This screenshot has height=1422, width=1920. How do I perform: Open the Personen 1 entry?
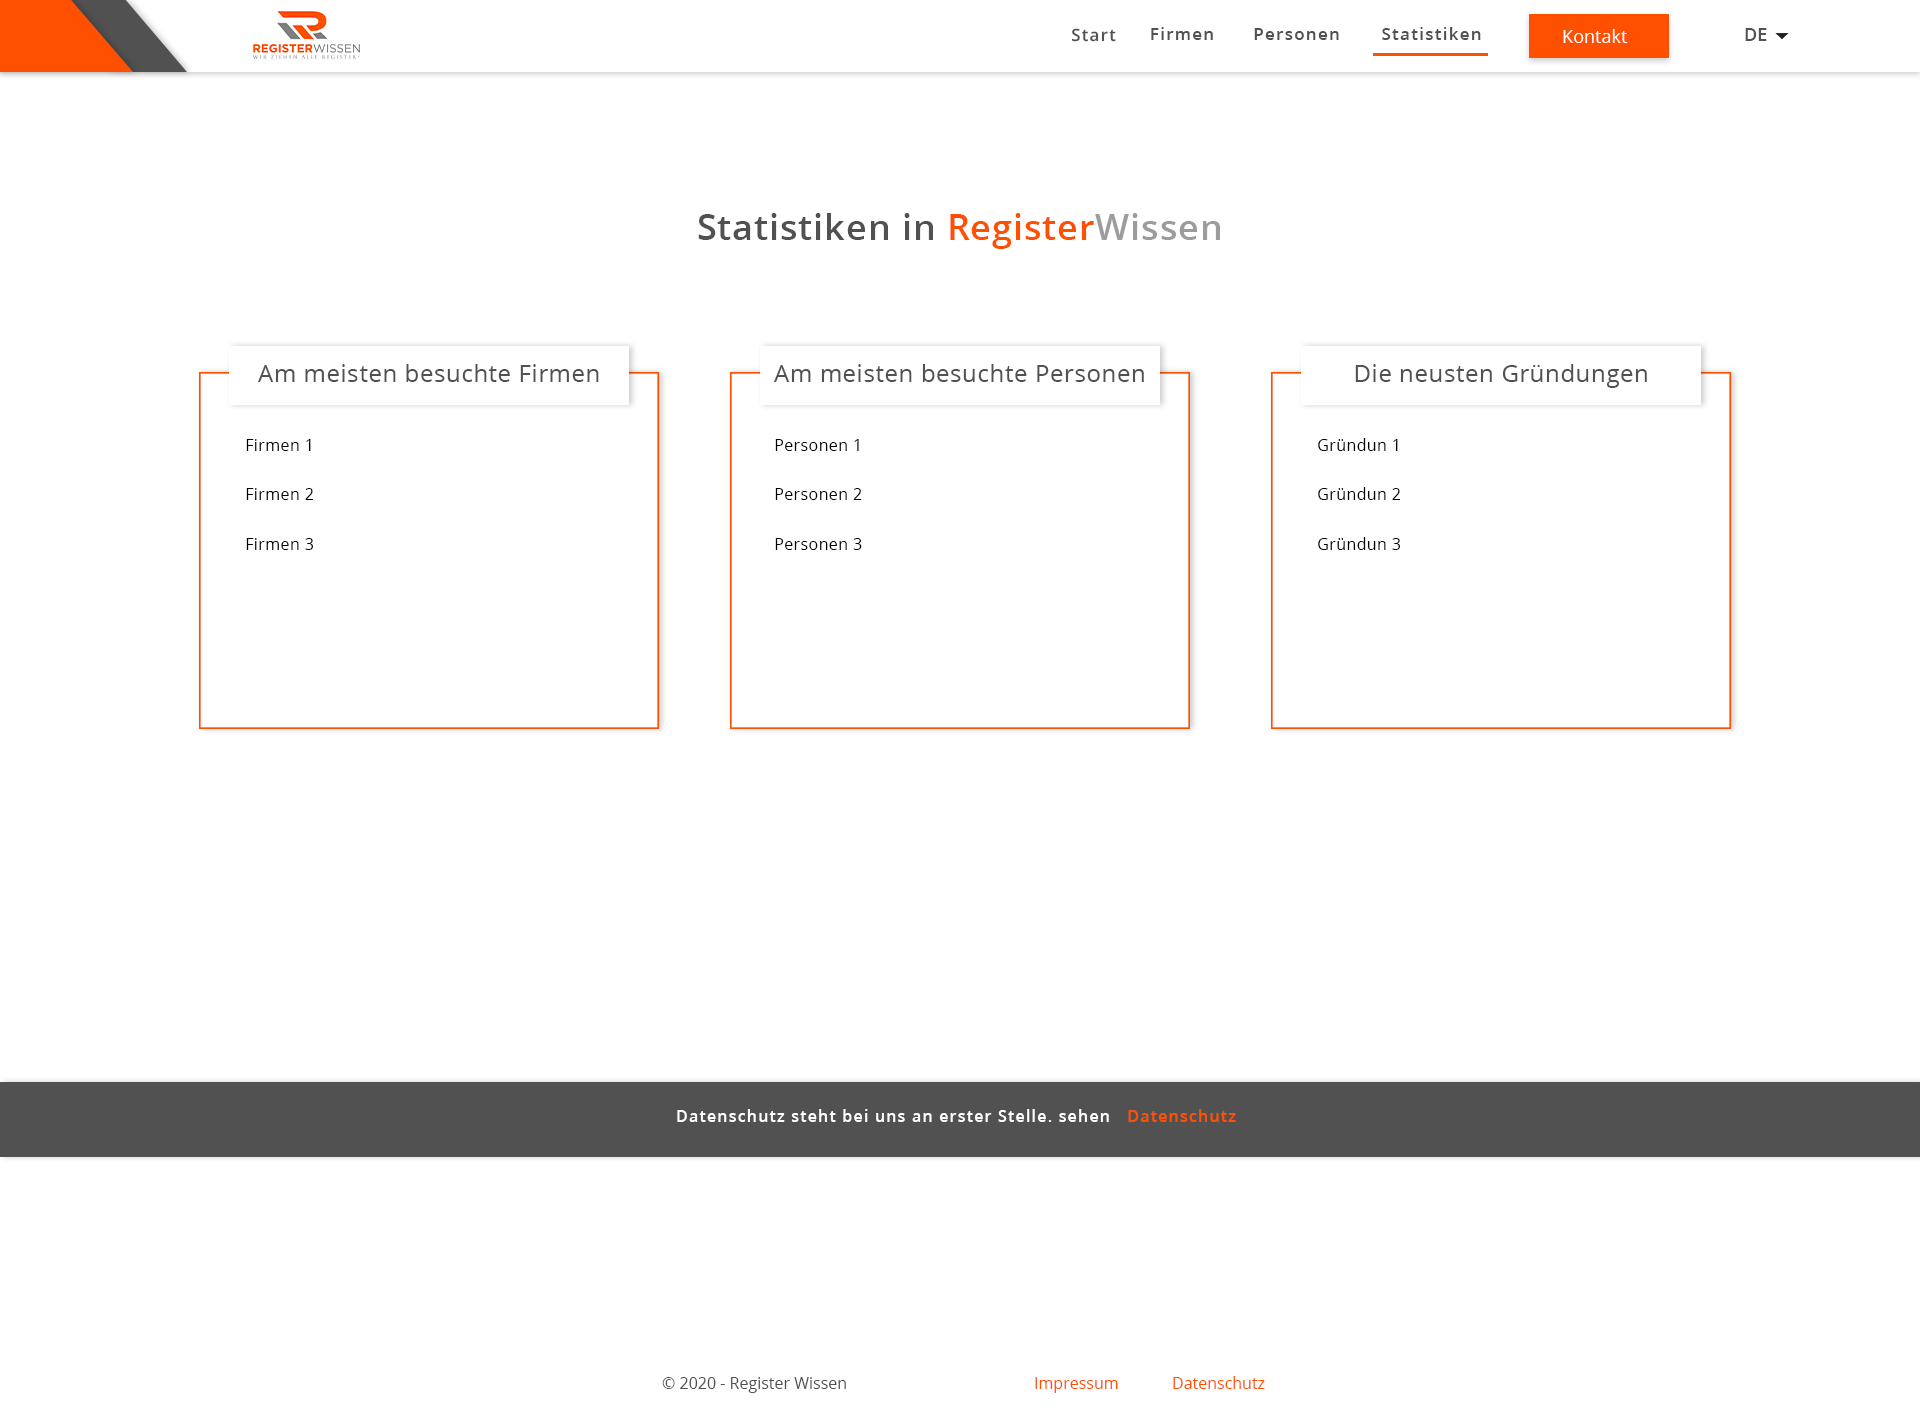click(x=817, y=445)
